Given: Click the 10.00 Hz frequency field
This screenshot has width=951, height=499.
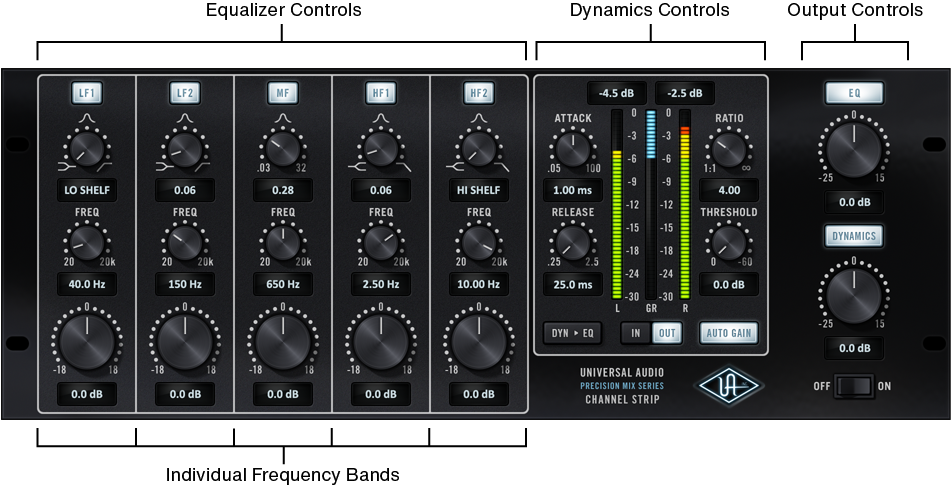Looking at the screenshot, I should [479, 284].
